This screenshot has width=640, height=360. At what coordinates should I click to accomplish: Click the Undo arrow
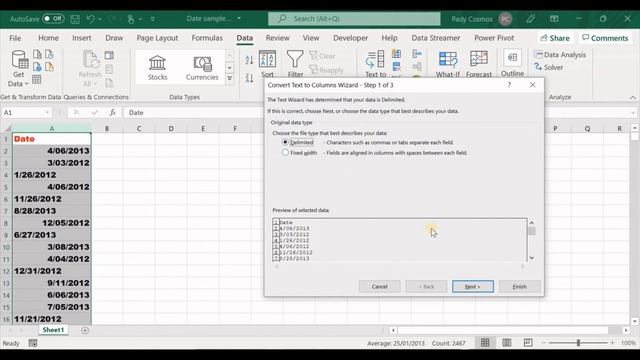[x=91, y=19]
